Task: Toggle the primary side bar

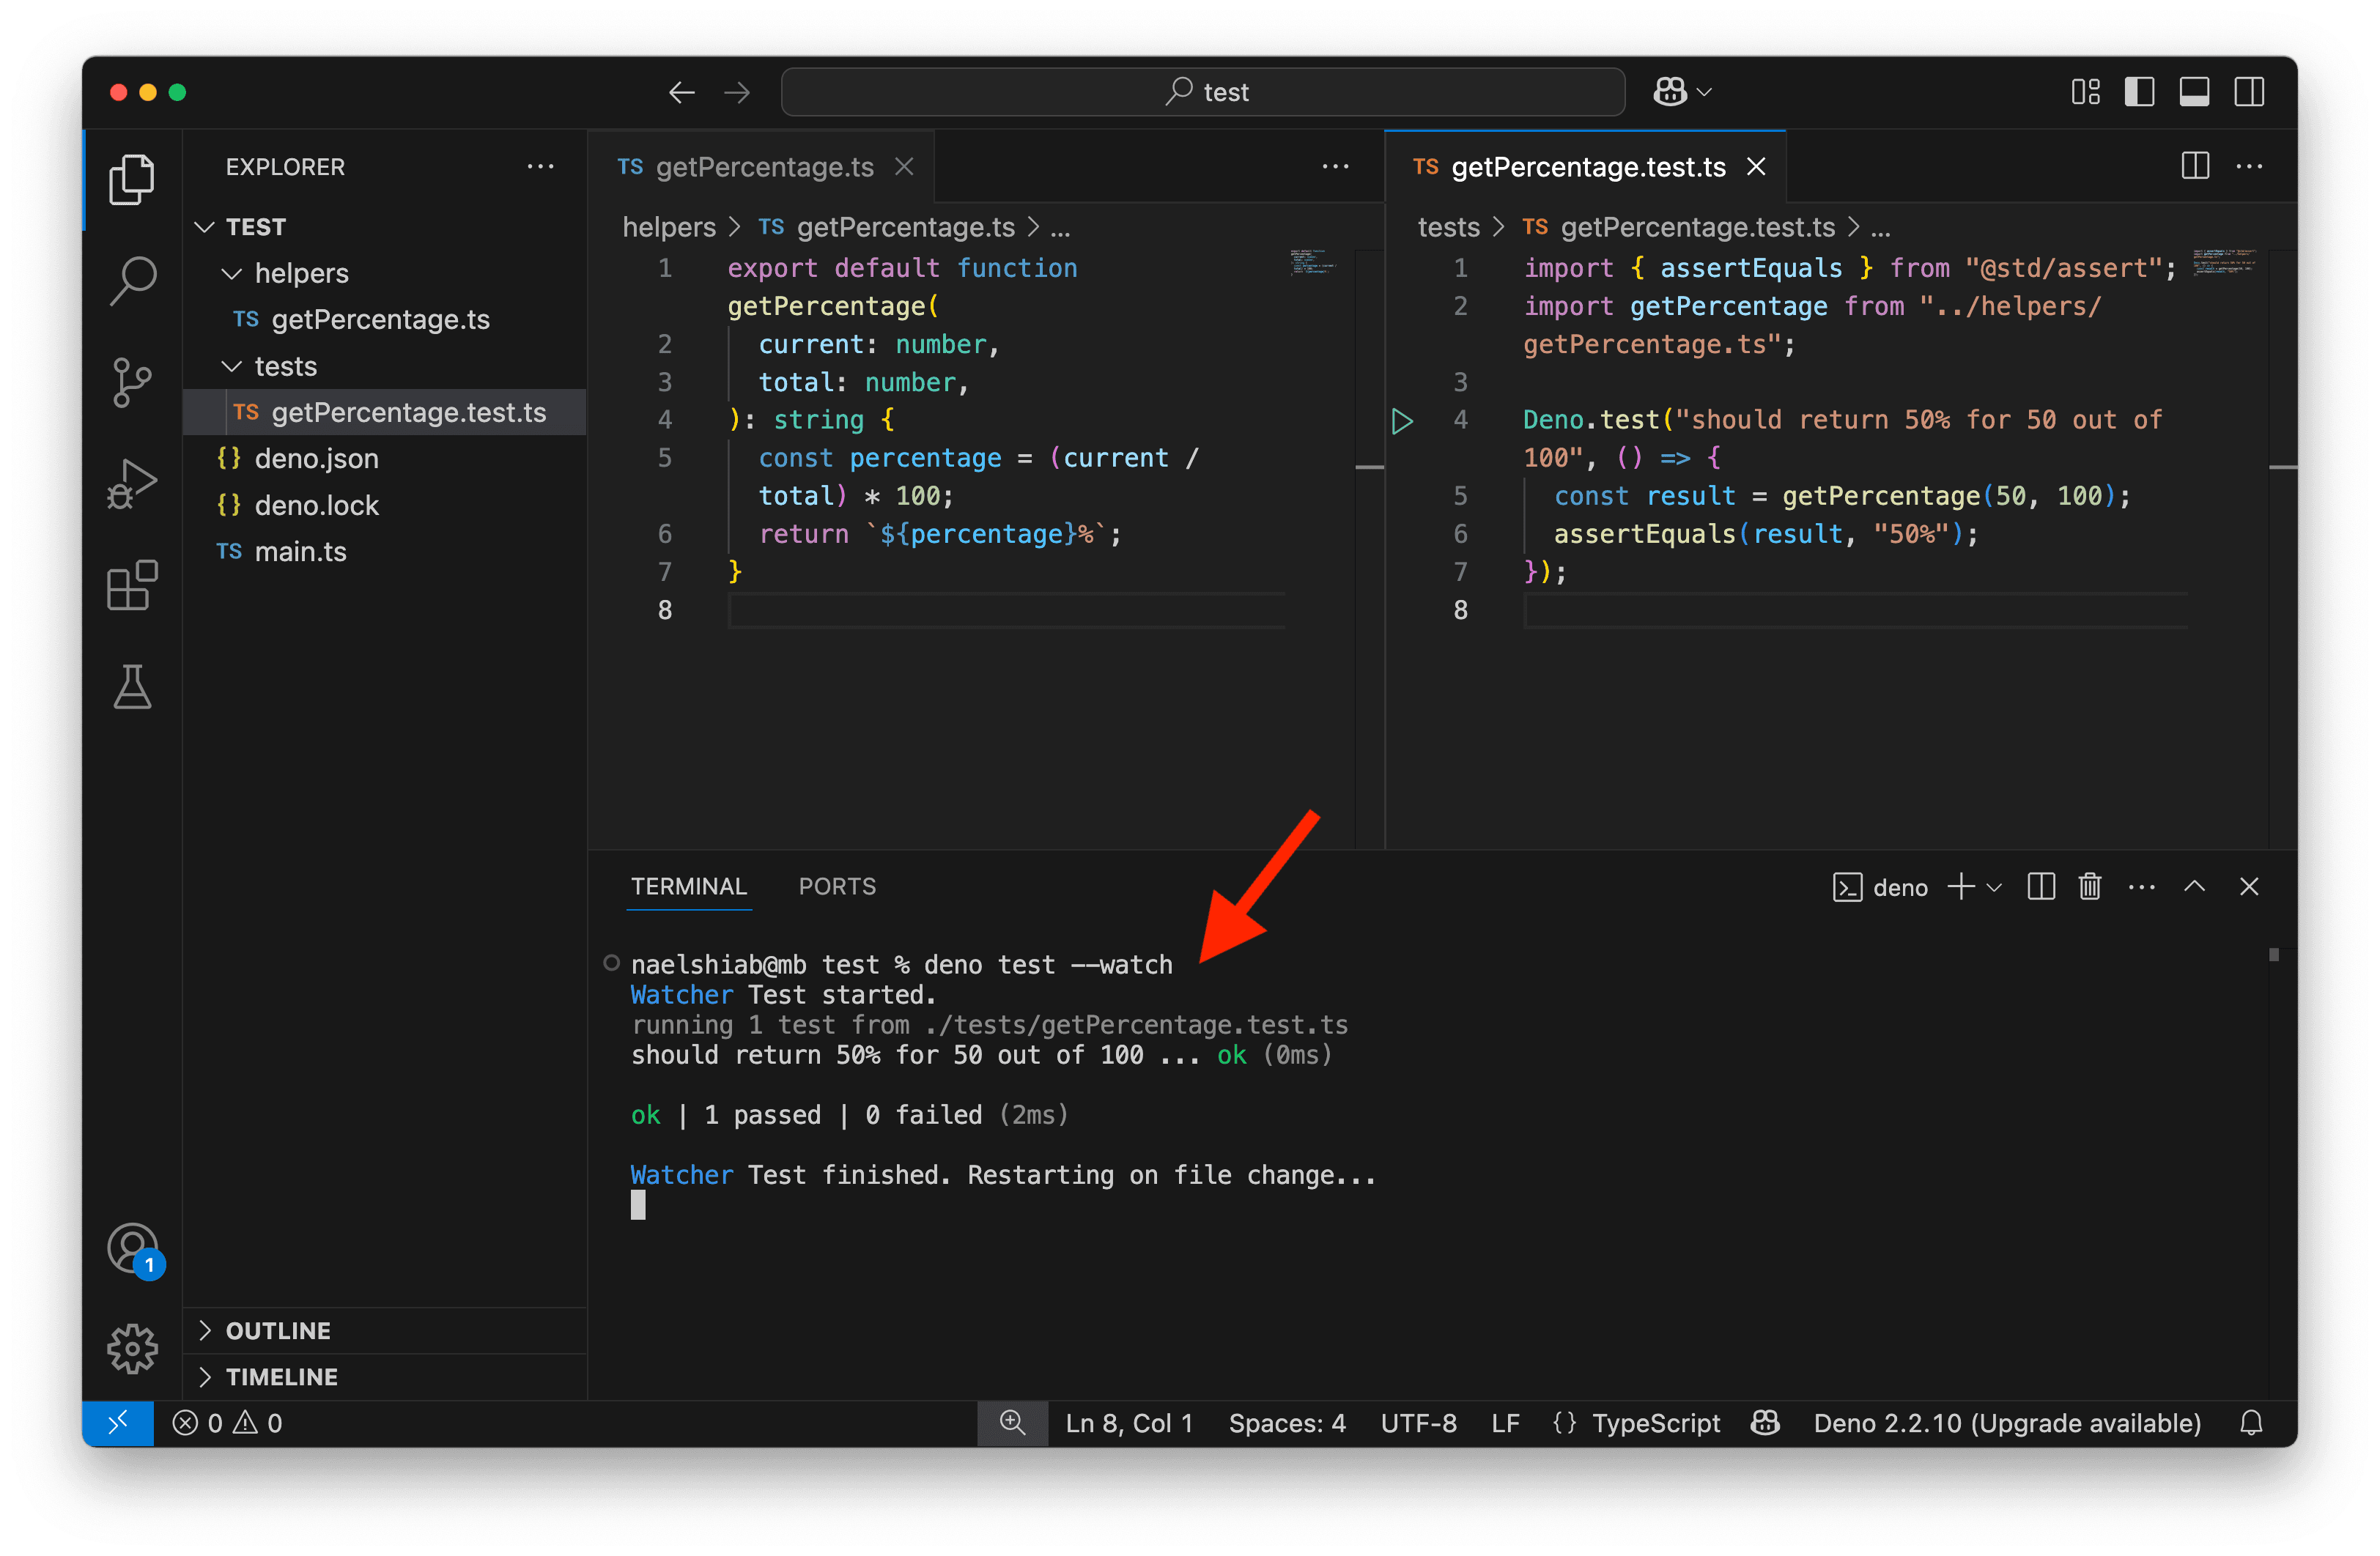Action: (2139, 92)
